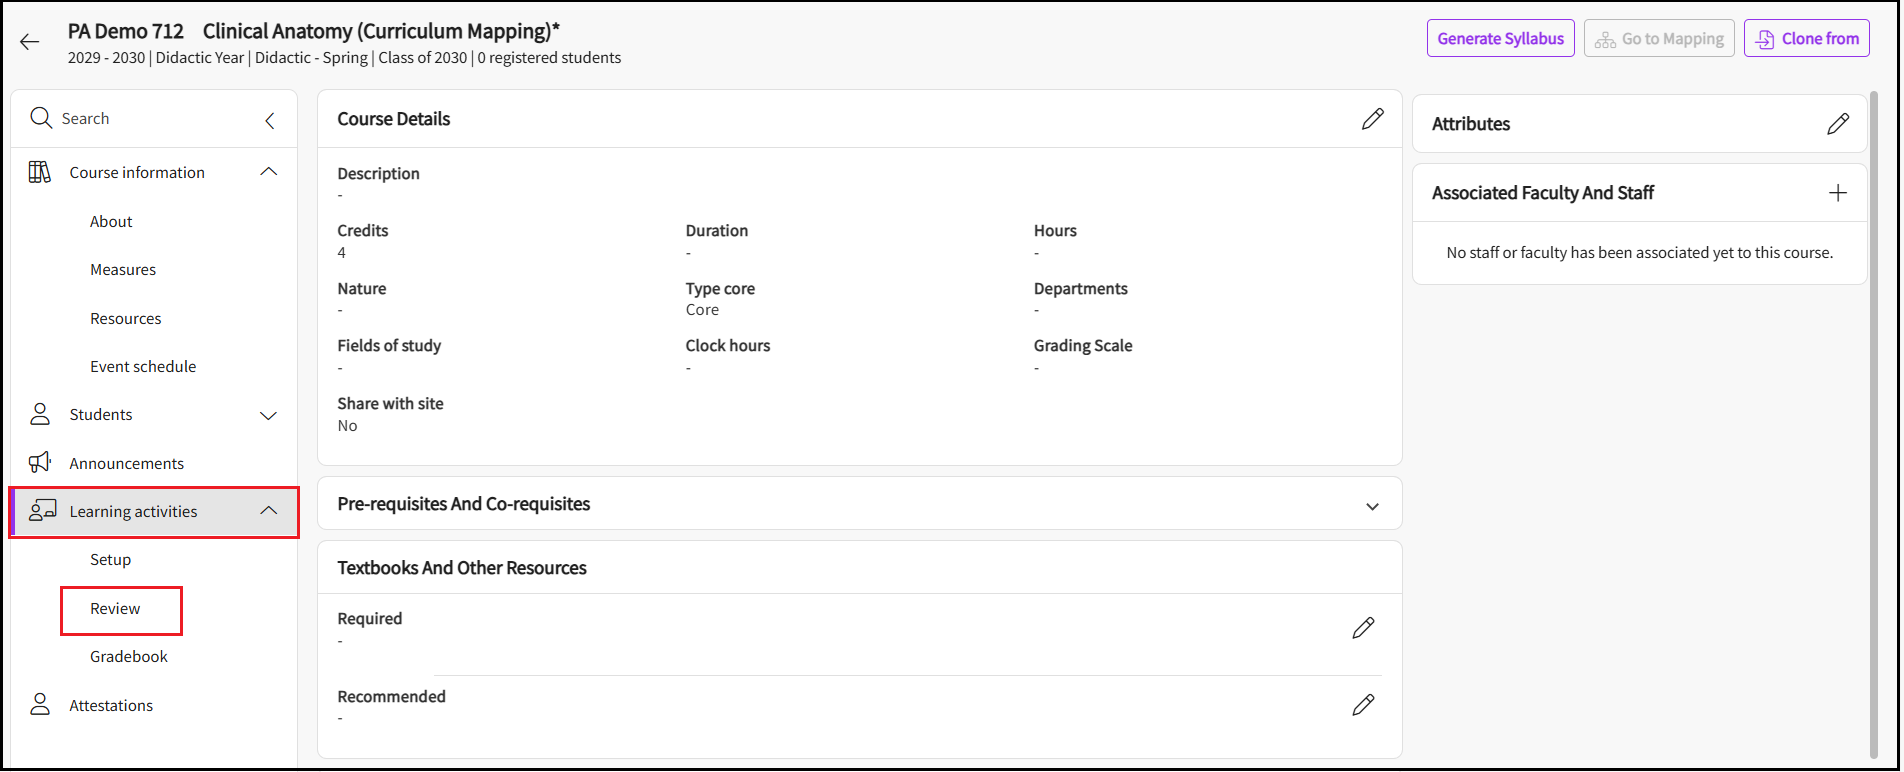Edit Course Details with pencil icon
The height and width of the screenshot is (772, 1904).
coord(1372,119)
